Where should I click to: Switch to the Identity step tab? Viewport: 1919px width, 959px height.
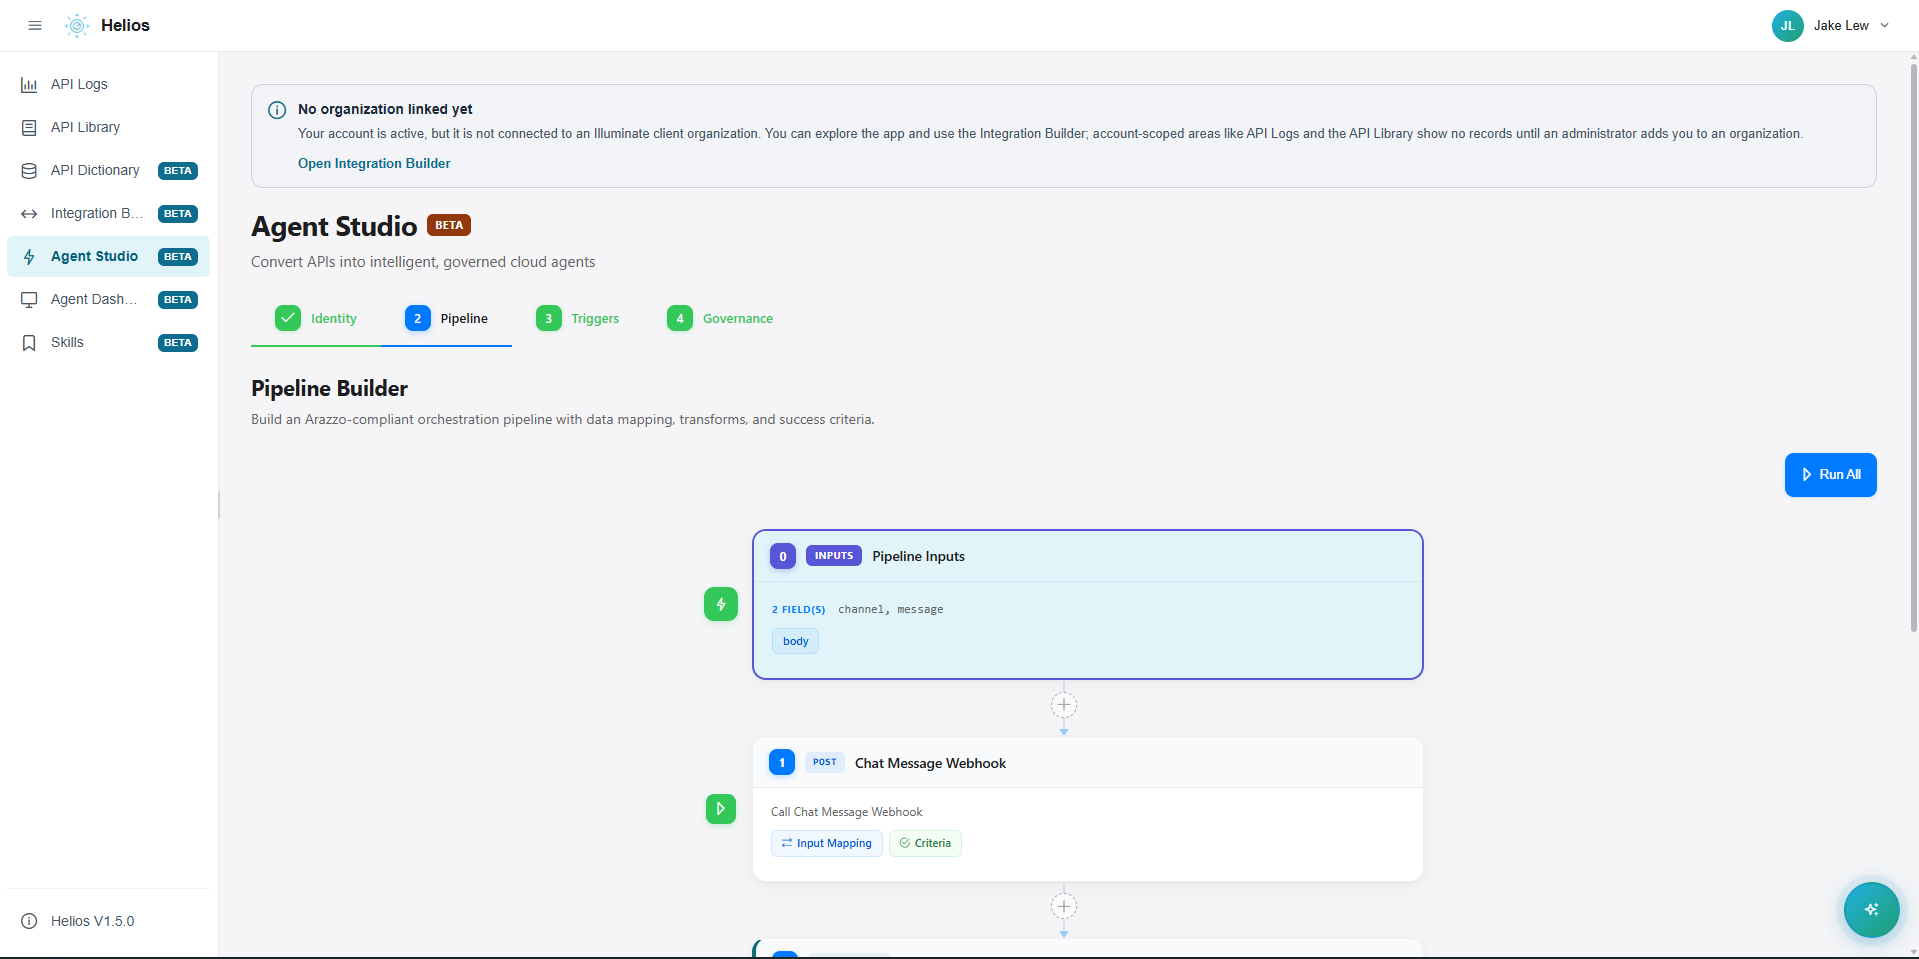(x=316, y=318)
